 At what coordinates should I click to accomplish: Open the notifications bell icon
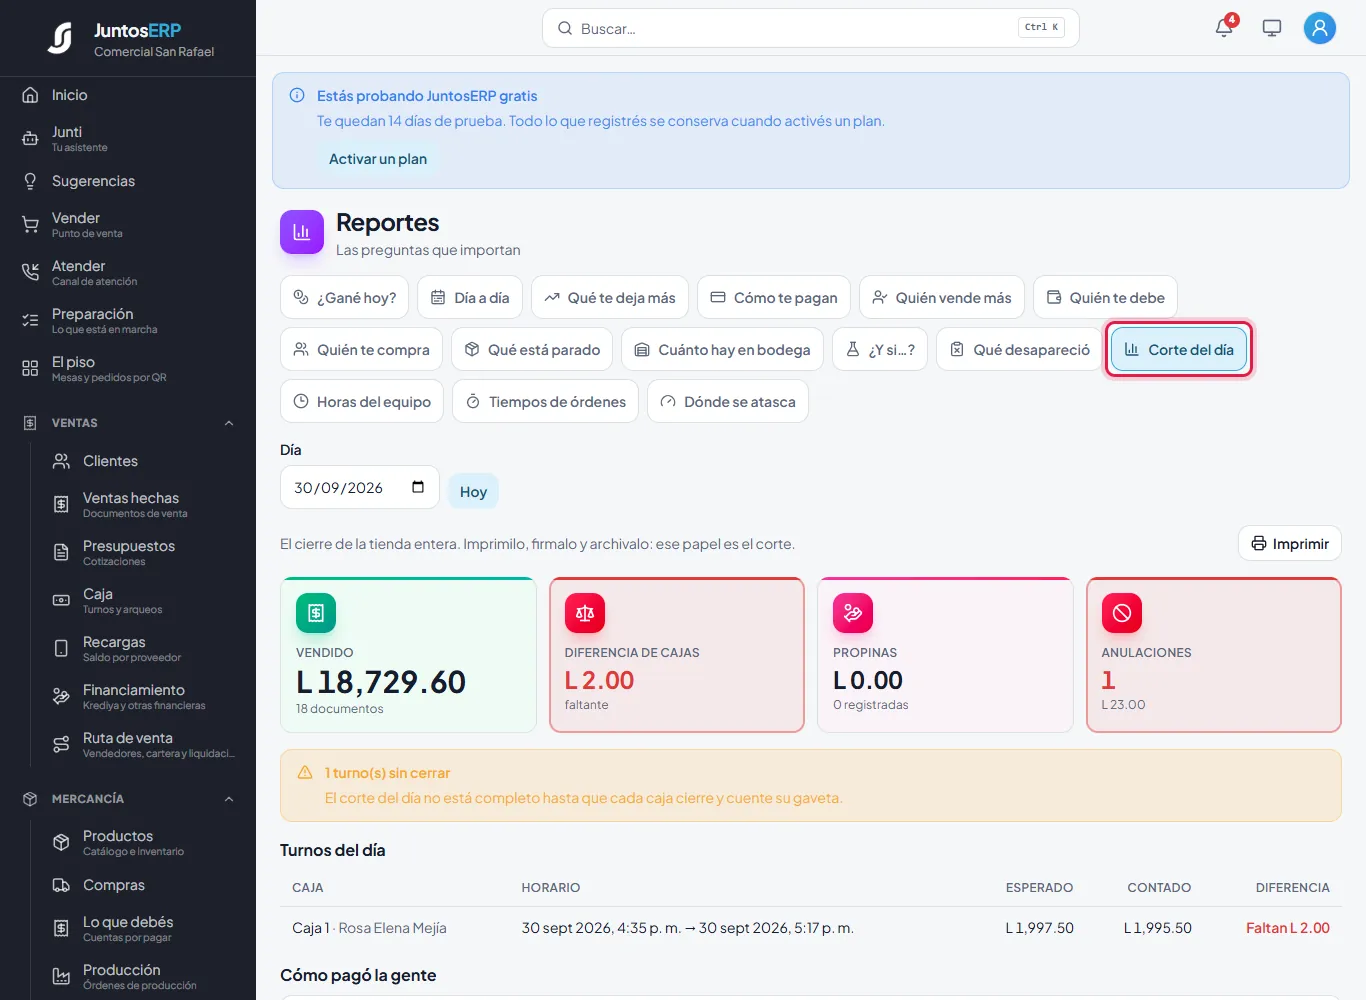1224,28
